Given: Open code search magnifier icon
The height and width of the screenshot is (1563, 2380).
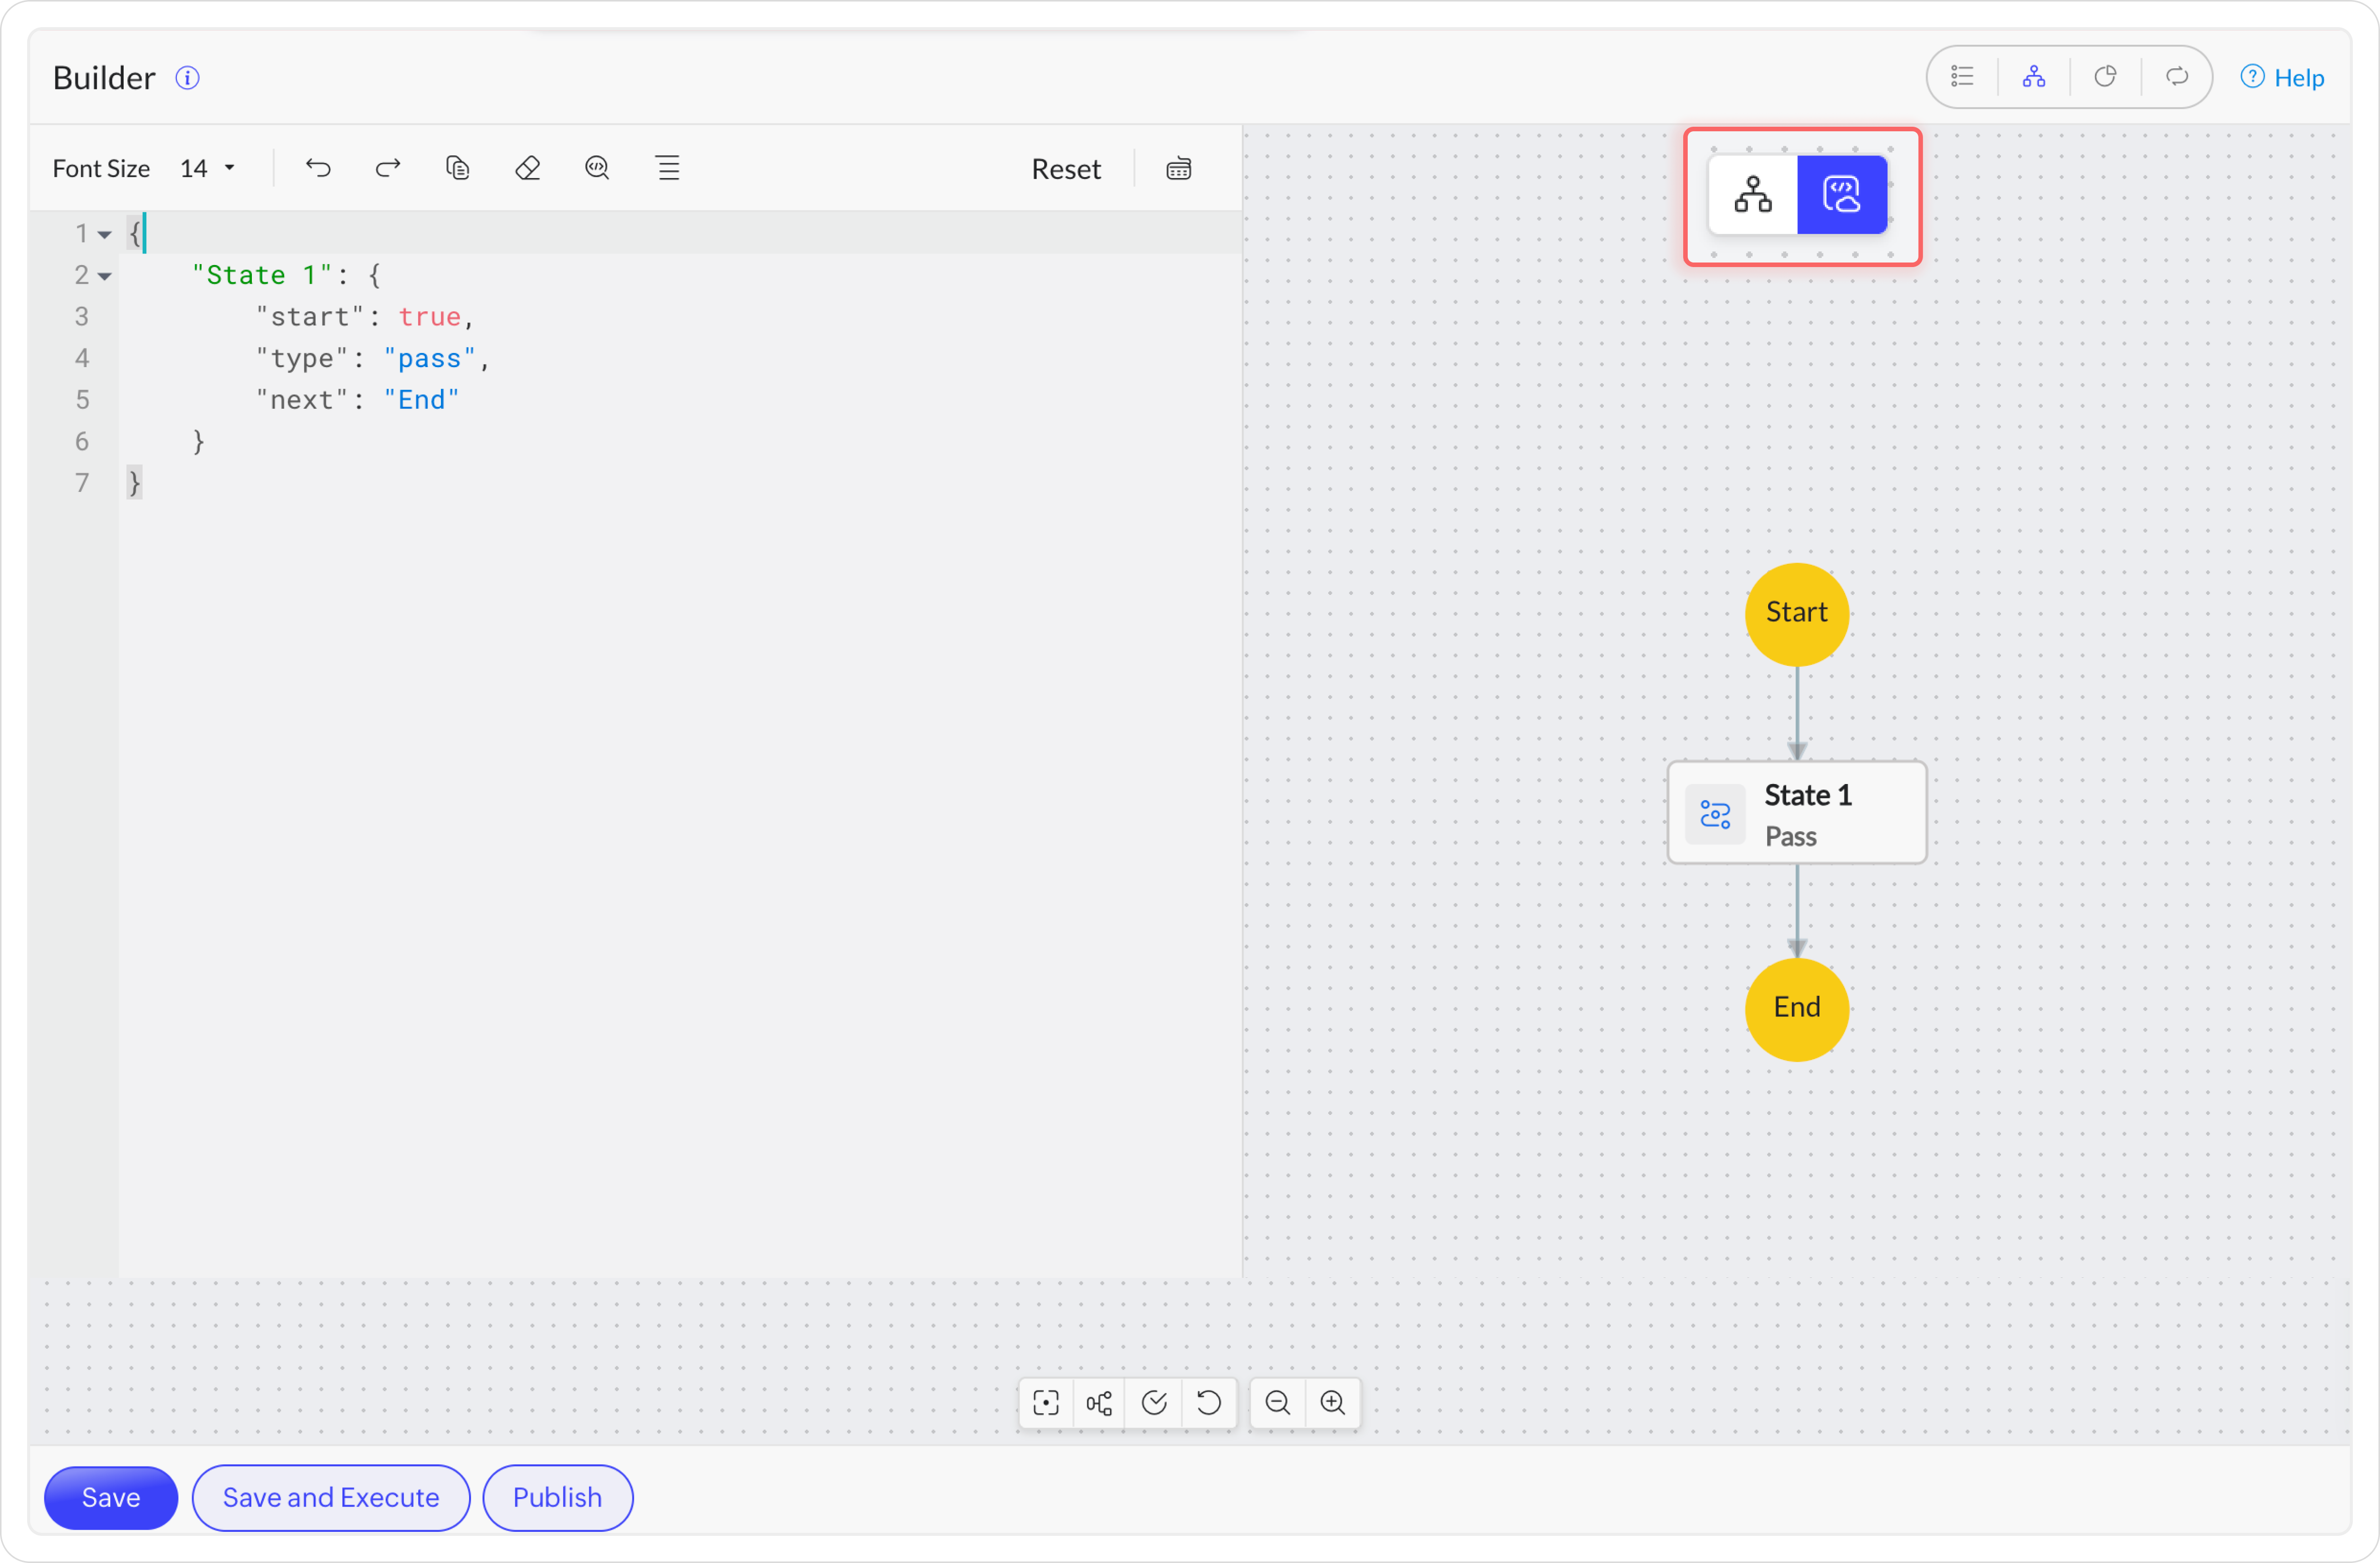Looking at the screenshot, I should [x=597, y=168].
